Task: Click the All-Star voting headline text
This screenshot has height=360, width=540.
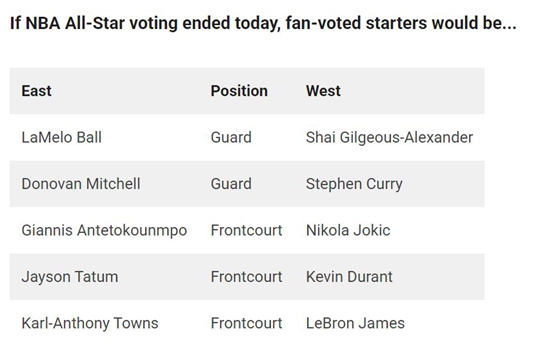Action: pyautogui.click(x=263, y=23)
